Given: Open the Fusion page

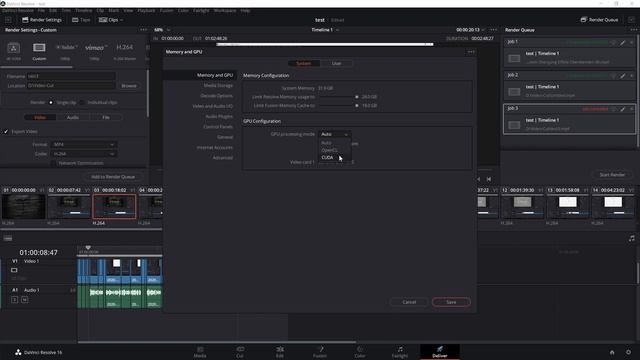Looking at the screenshot, I should point(320,352).
